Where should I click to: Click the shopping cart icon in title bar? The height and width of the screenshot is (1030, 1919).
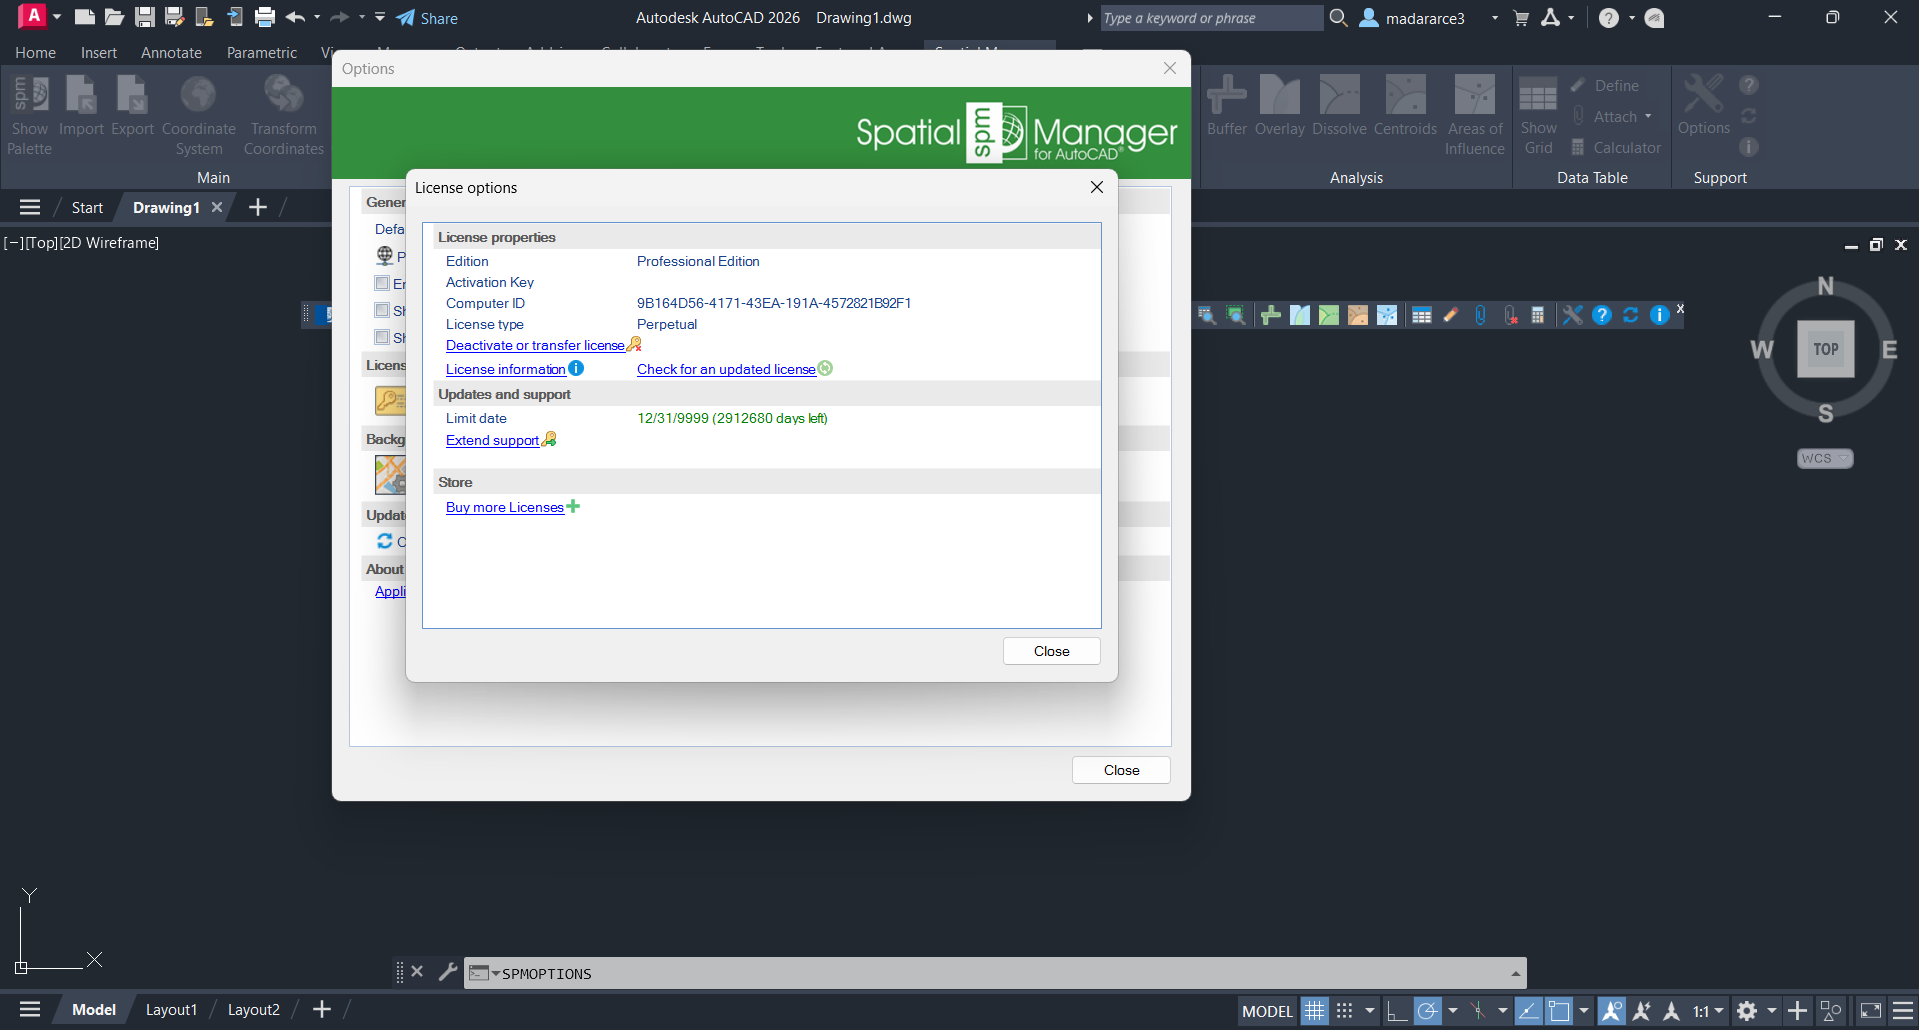[1521, 18]
